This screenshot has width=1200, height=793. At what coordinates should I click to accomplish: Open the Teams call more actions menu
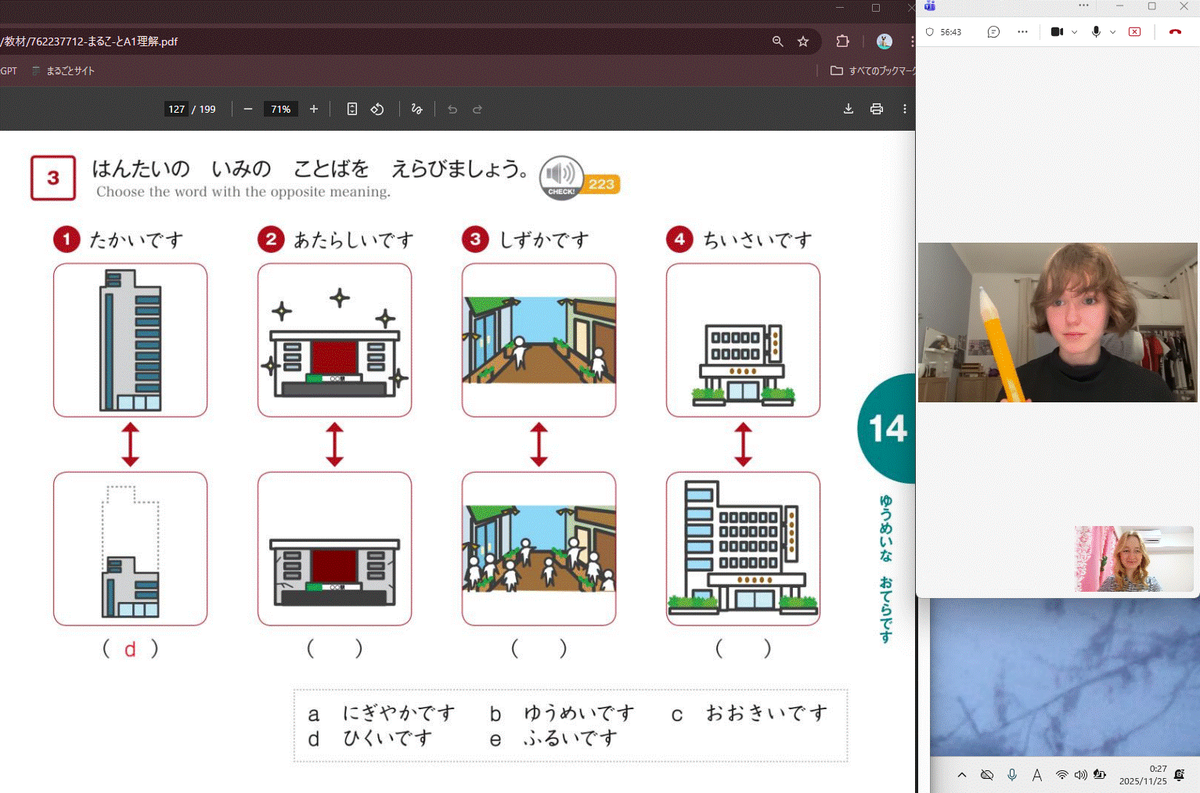point(1022,32)
